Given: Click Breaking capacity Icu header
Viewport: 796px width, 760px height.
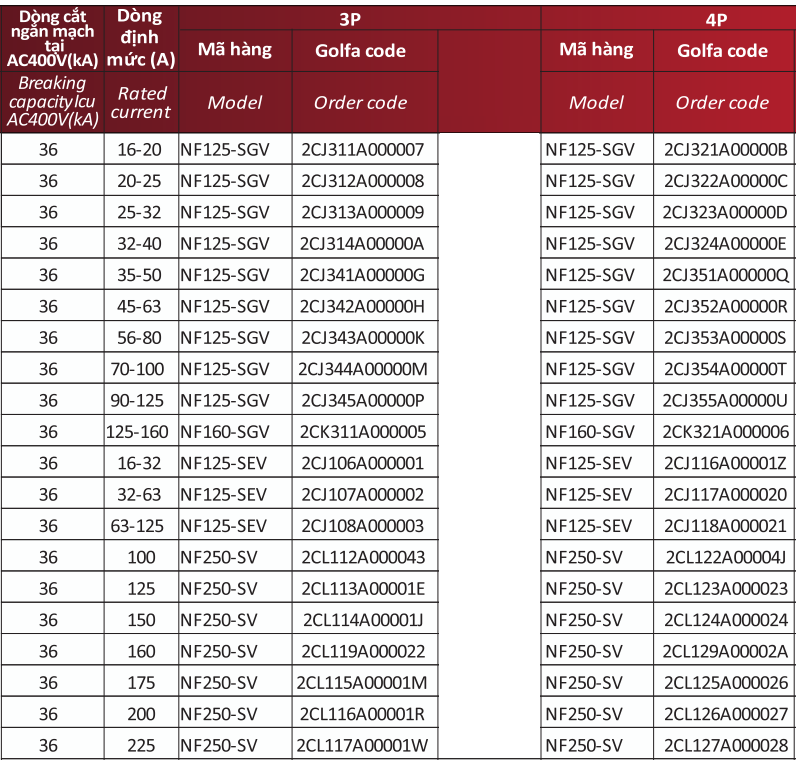Looking at the screenshot, I should point(52,102).
